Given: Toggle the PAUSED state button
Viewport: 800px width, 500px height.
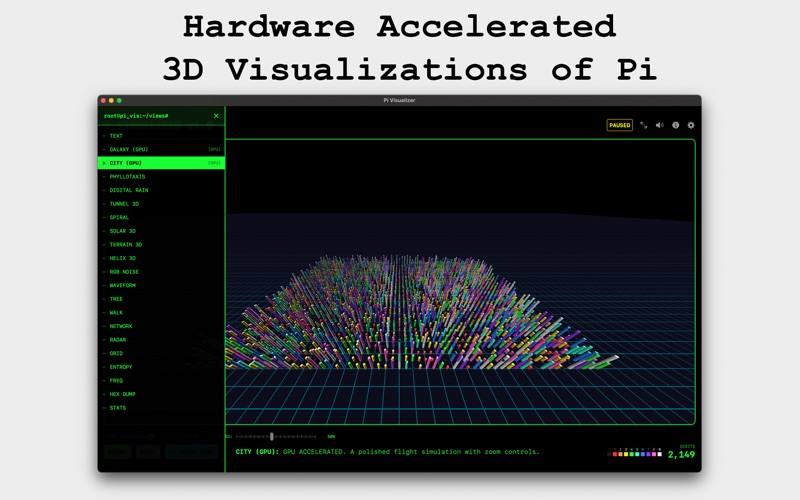Looking at the screenshot, I should click(619, 125).
